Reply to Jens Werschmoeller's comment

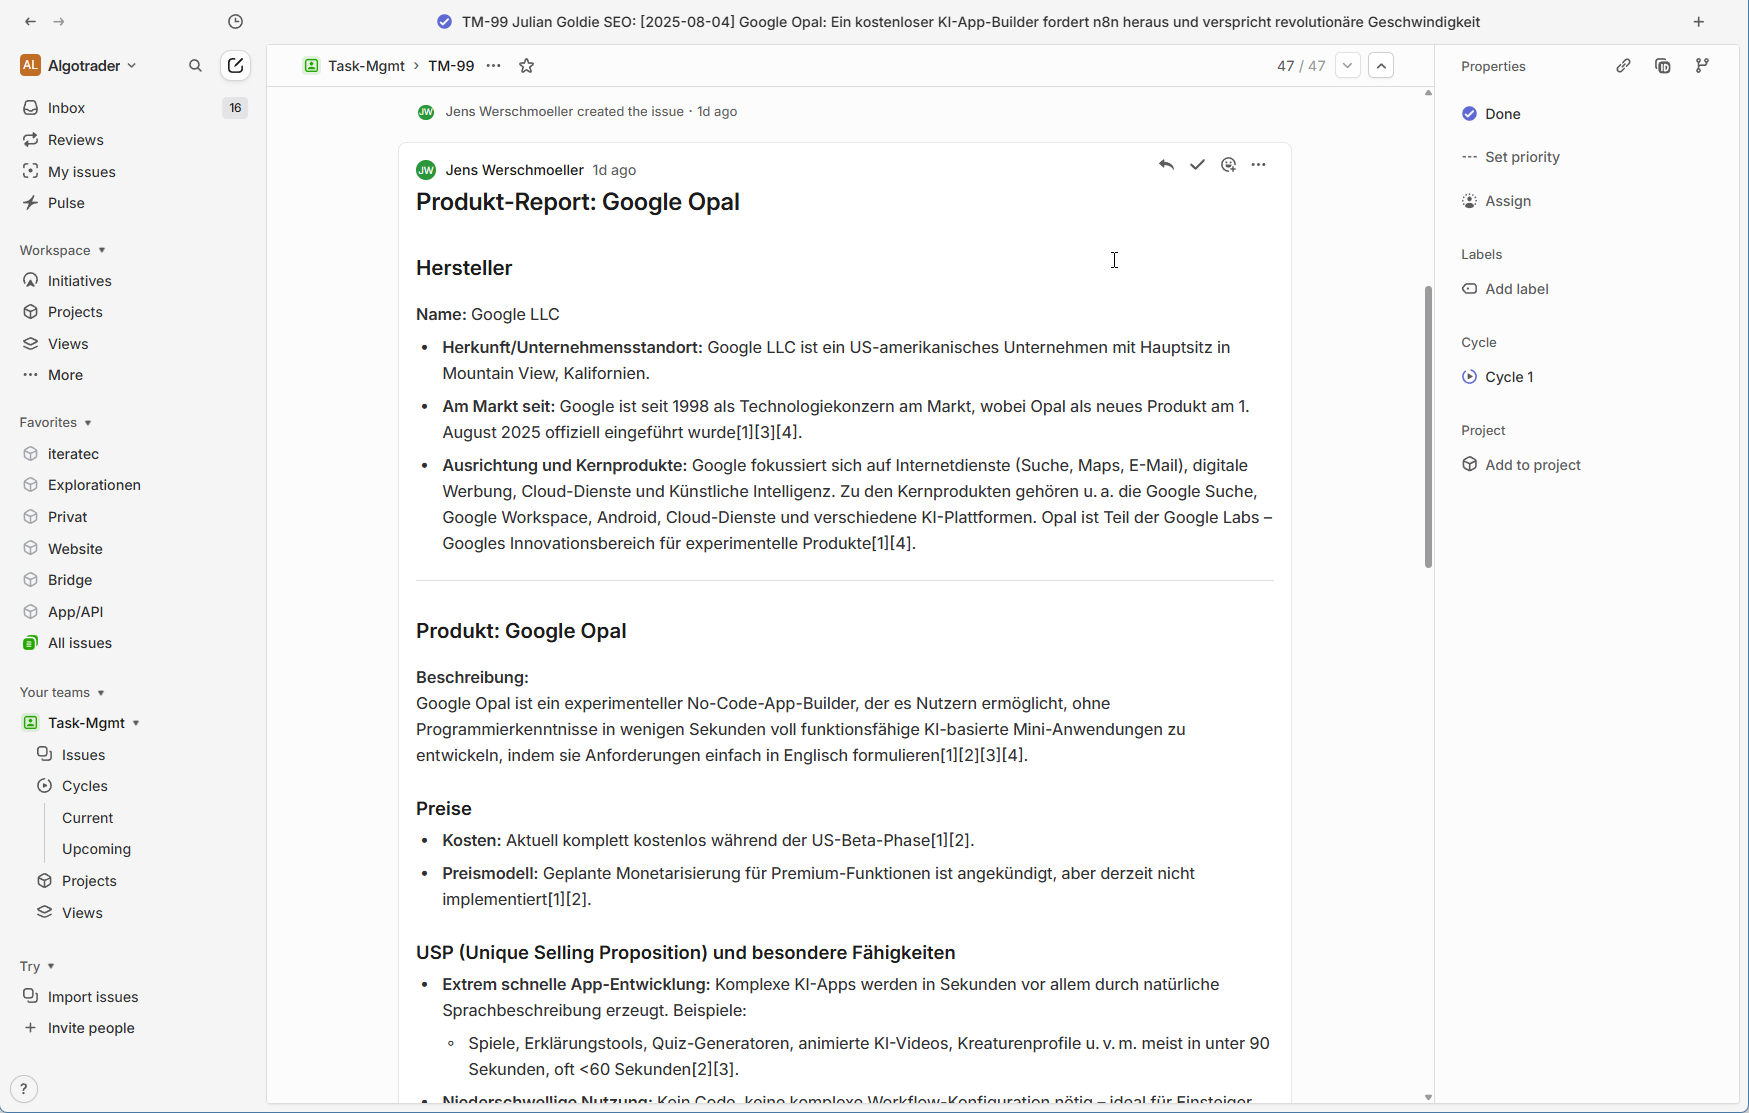(x=1166, y=165)
